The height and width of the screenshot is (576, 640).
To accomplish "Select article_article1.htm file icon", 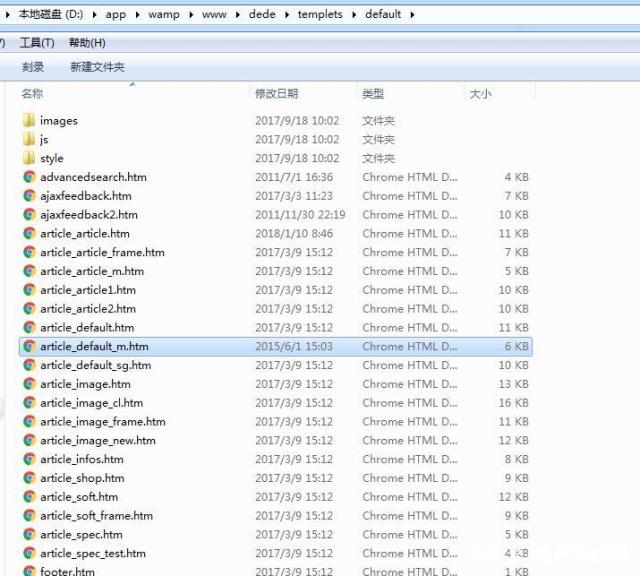I will click(29, 290).
